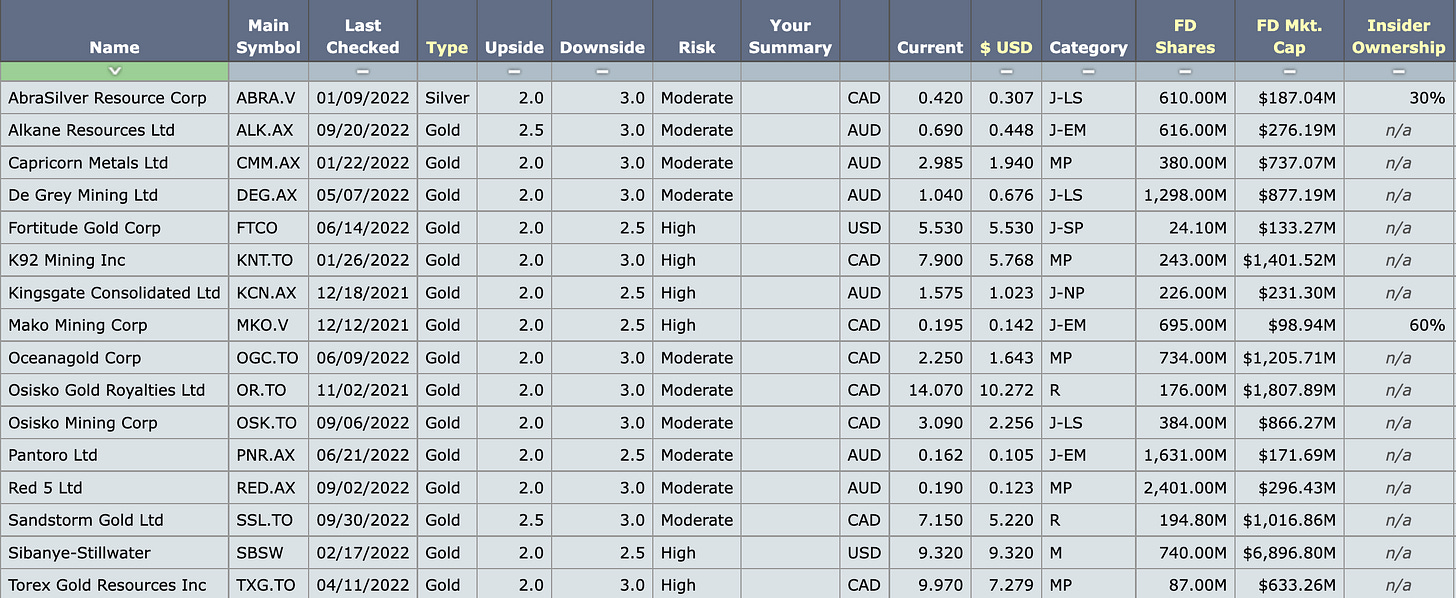The image size is (1456, 598).
Task: Click Alkane Resources upside value 2.5
Action: 531,130
